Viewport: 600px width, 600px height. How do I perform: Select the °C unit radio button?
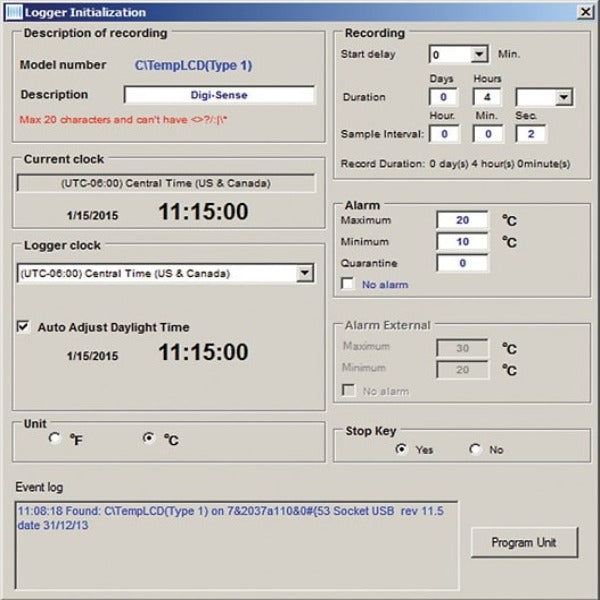tap(149, 438)
